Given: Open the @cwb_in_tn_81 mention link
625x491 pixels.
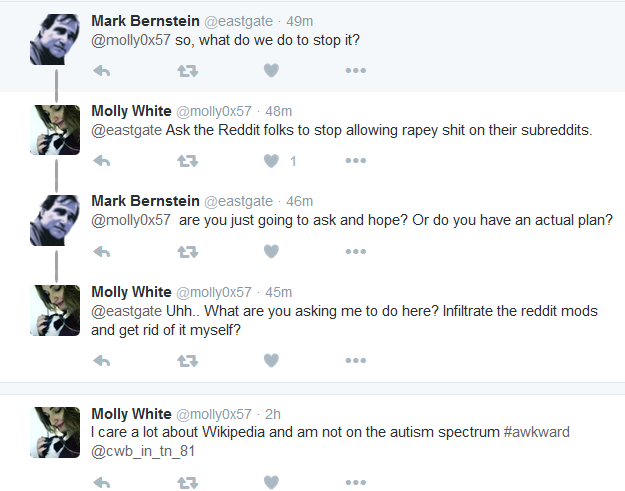Looking at the screenshot, I should (143, 451).
